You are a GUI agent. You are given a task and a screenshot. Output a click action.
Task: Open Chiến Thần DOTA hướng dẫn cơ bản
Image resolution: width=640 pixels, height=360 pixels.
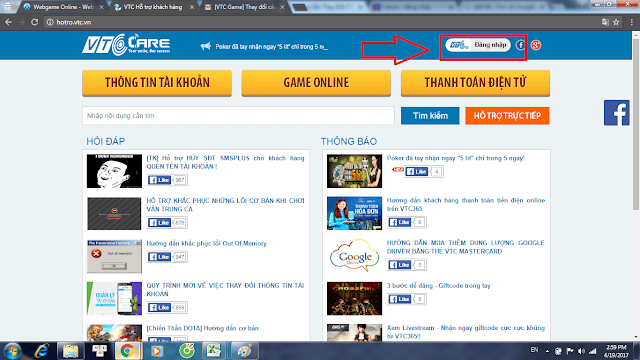[202, 328]
